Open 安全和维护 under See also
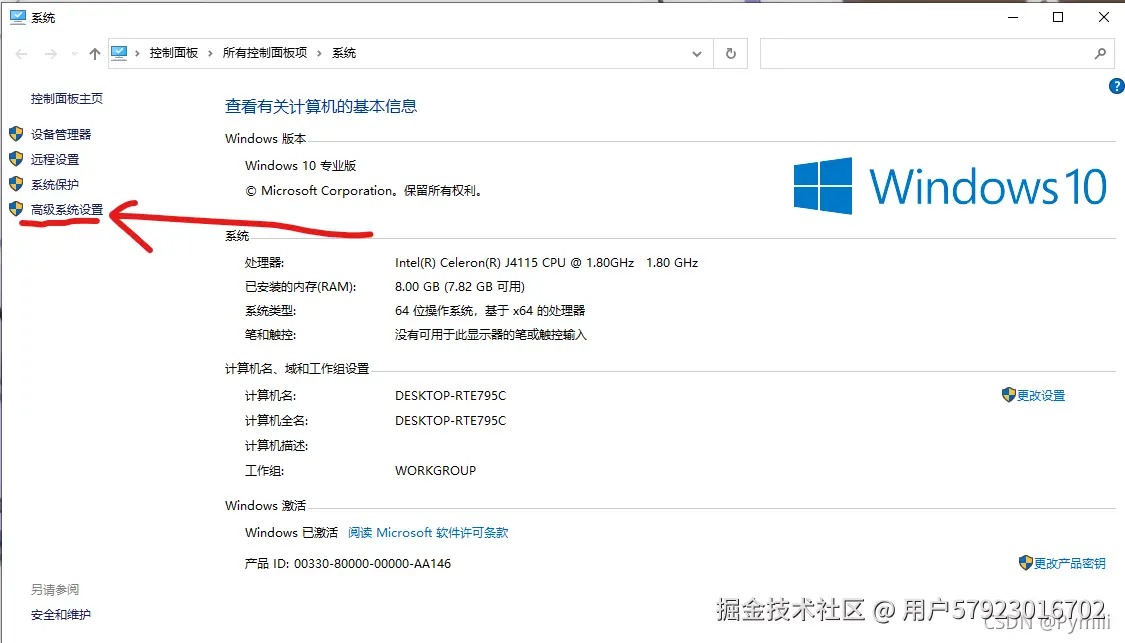 pyautogui.click(x=61, y=614)
